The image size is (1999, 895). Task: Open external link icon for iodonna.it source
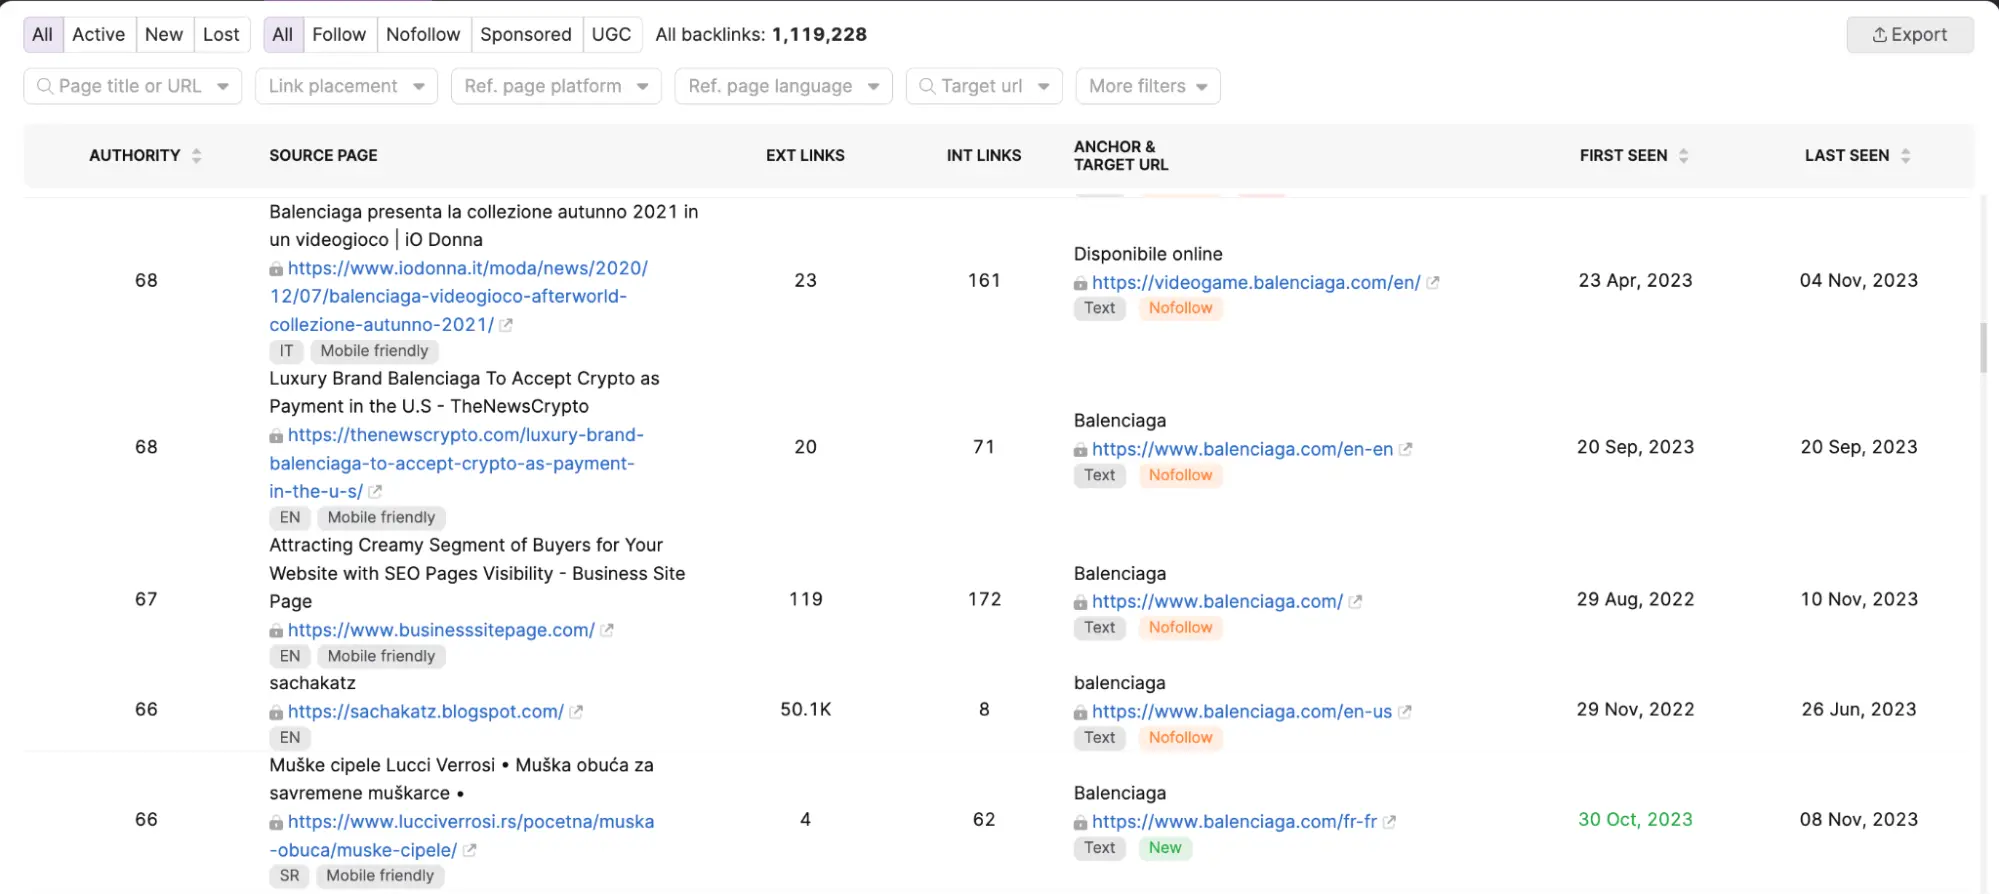point(506,325)
